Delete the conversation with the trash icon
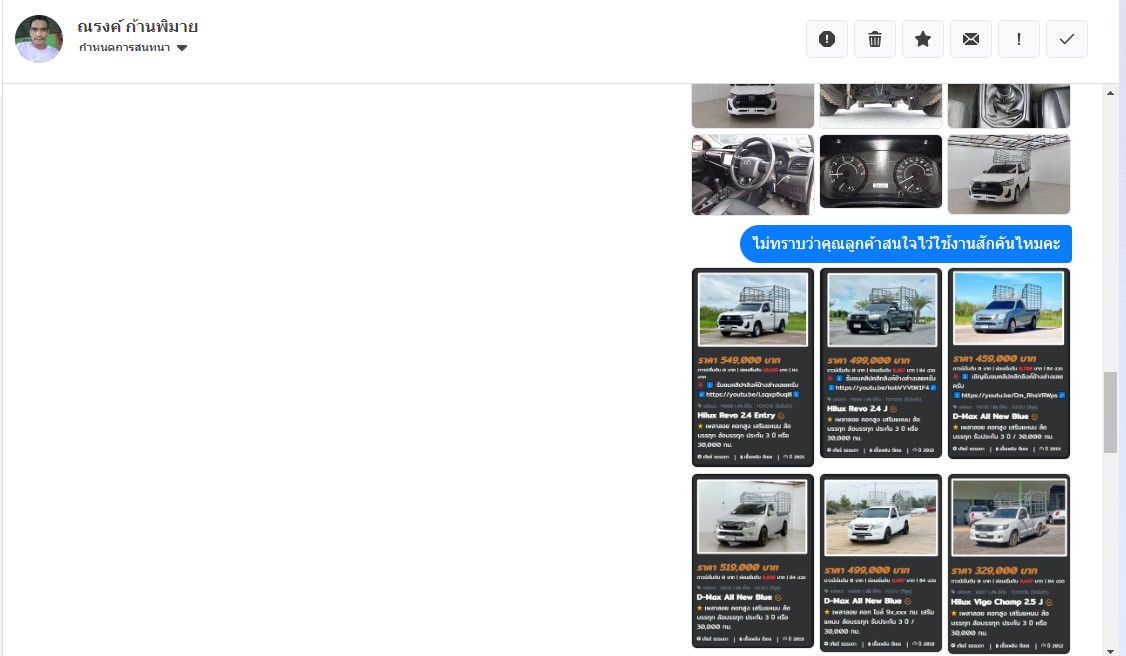1126x656 pixels. 875,39
